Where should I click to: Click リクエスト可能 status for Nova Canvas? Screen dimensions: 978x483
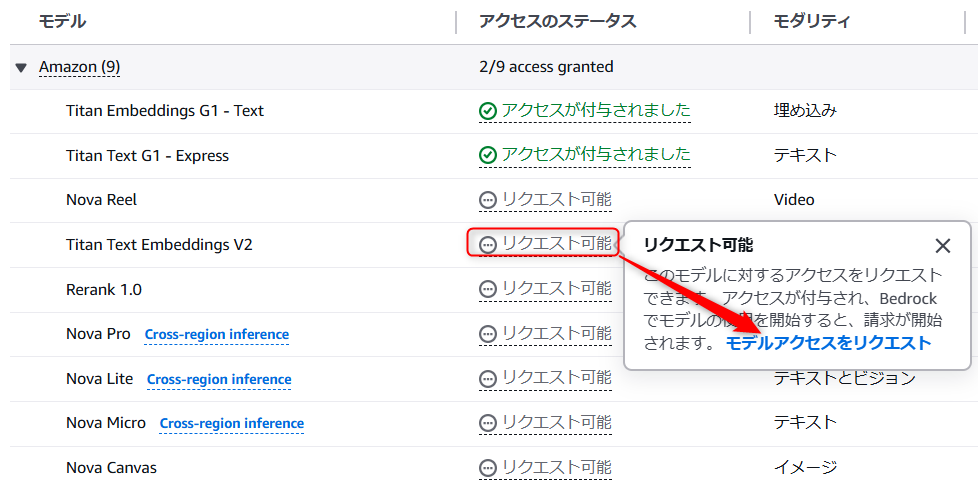(x=545, y=467)
